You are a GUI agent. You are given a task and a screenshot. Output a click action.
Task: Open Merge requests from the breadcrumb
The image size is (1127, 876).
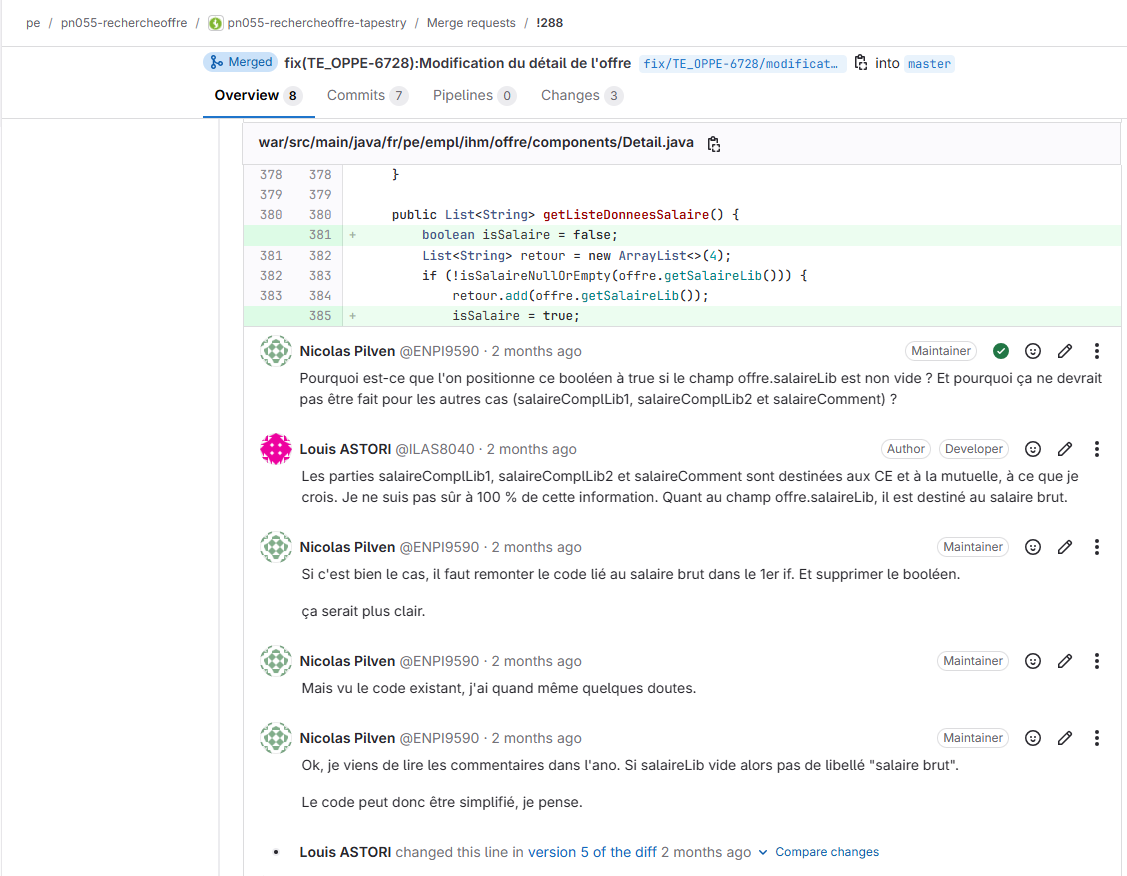[x=470, y=22]
